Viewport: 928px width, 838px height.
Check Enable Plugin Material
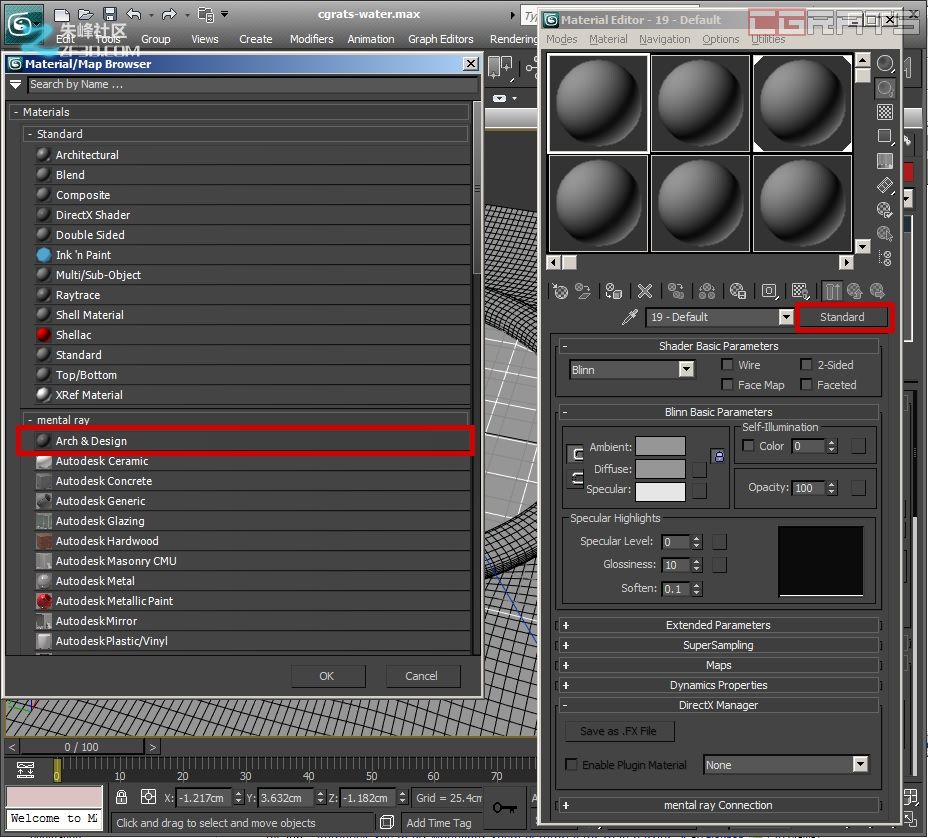(571, 765)
